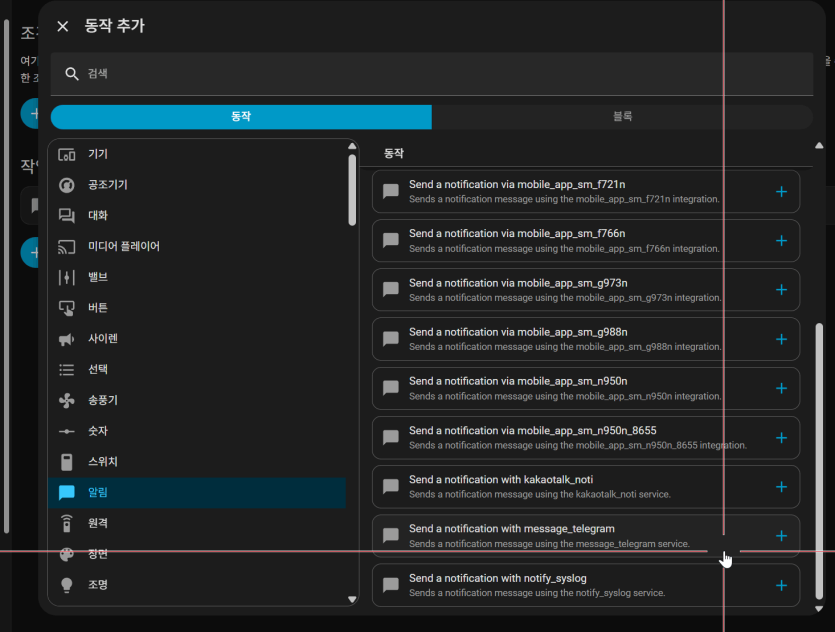This screenshot has width=835, height=632.
Task: Select the 선택 list icon
Action: [x=67, y=370]
